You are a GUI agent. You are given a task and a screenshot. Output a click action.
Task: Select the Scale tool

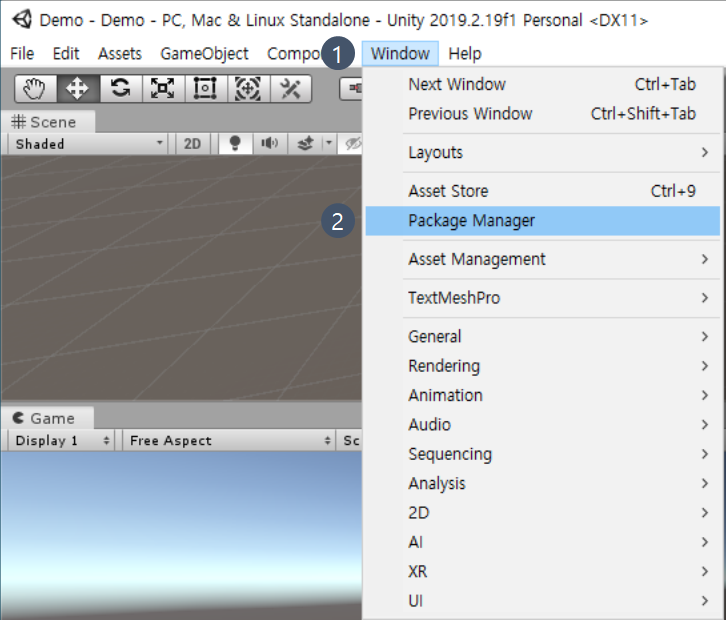pos(163,88)
